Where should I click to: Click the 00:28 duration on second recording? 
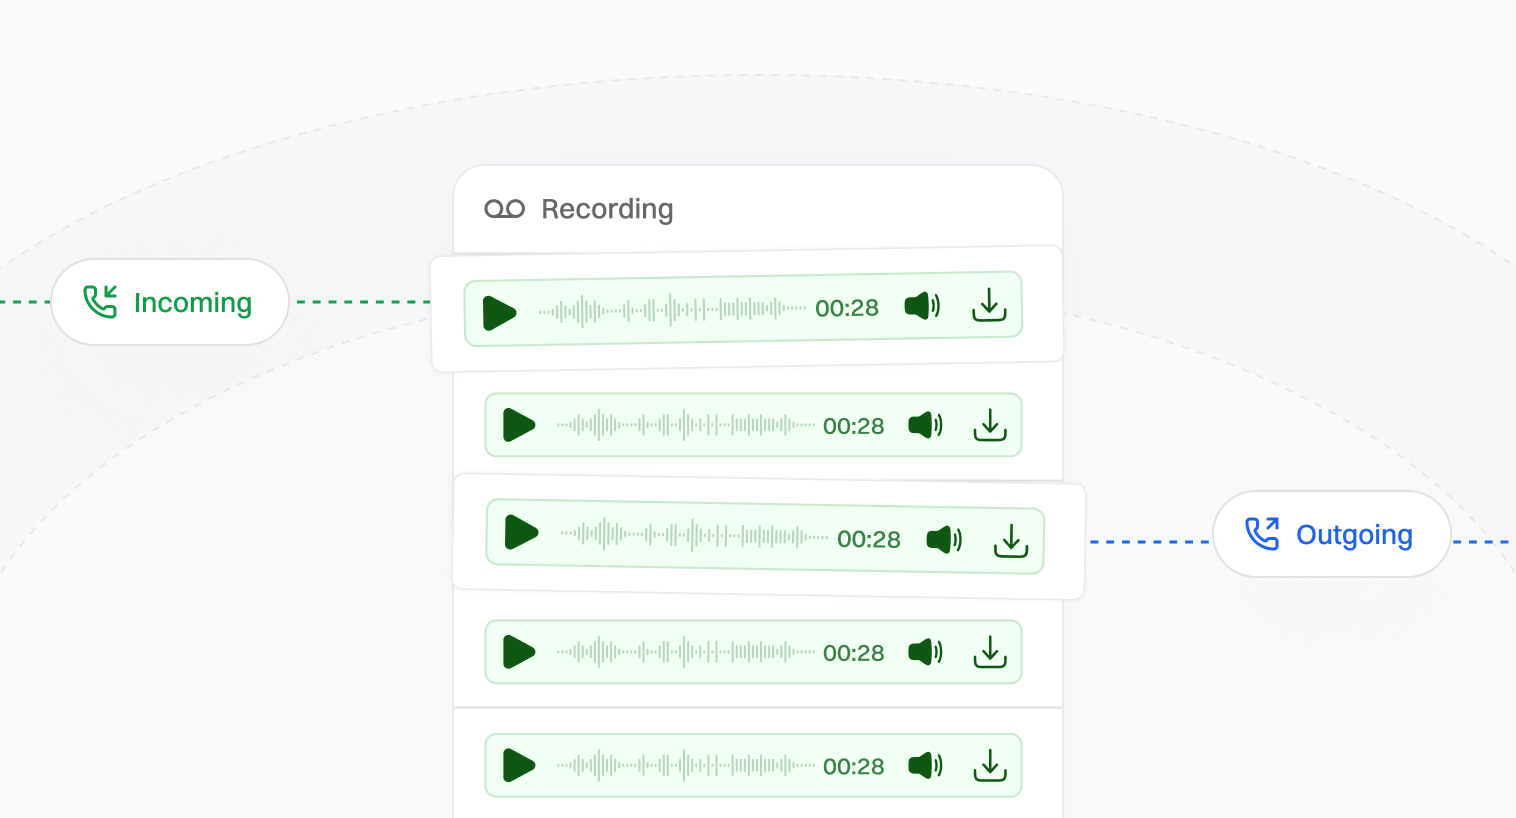click(853, 426)
